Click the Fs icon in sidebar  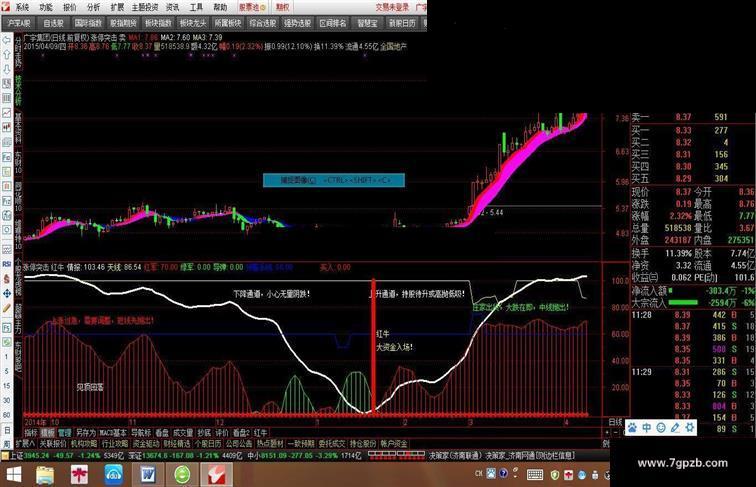(x=7, y=328)
